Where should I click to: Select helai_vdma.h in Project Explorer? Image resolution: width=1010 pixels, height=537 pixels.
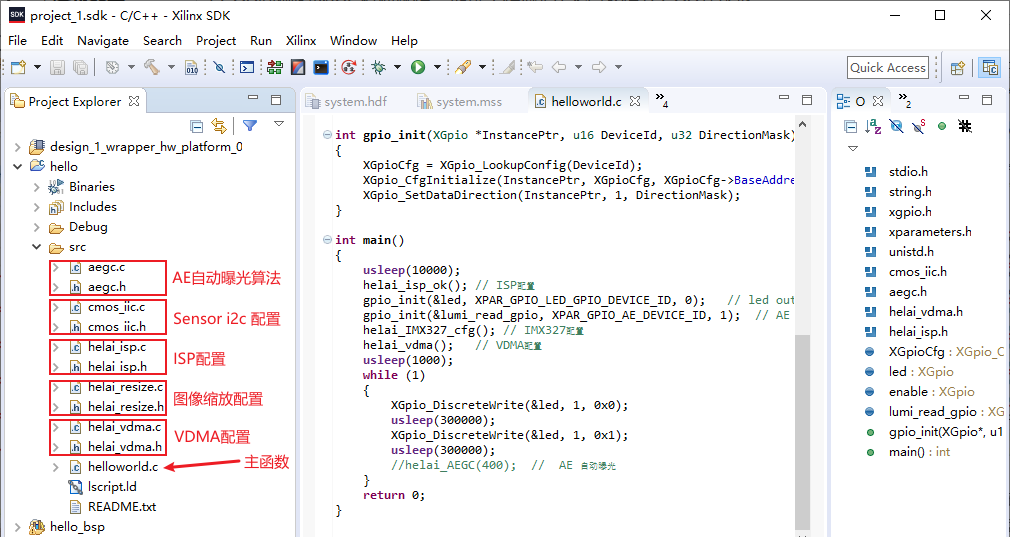pyautogui.click(x=125, y=447)
